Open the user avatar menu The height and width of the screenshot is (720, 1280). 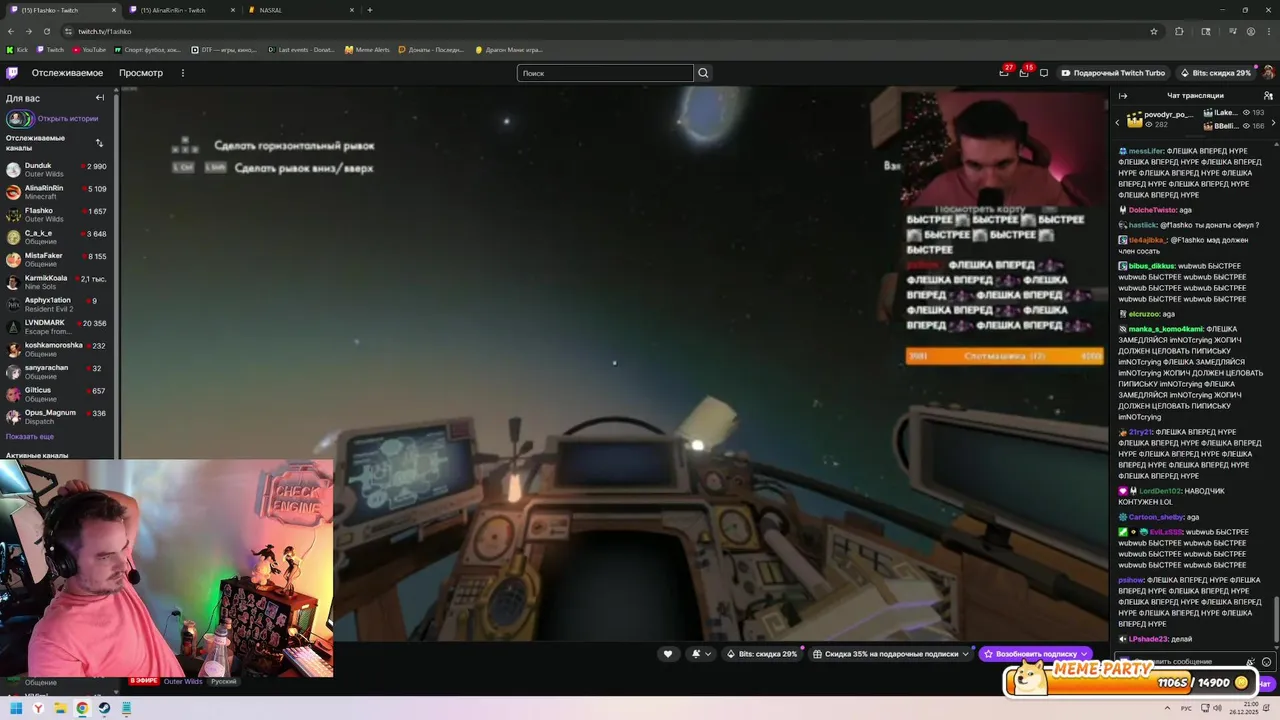coord(1268,73)
